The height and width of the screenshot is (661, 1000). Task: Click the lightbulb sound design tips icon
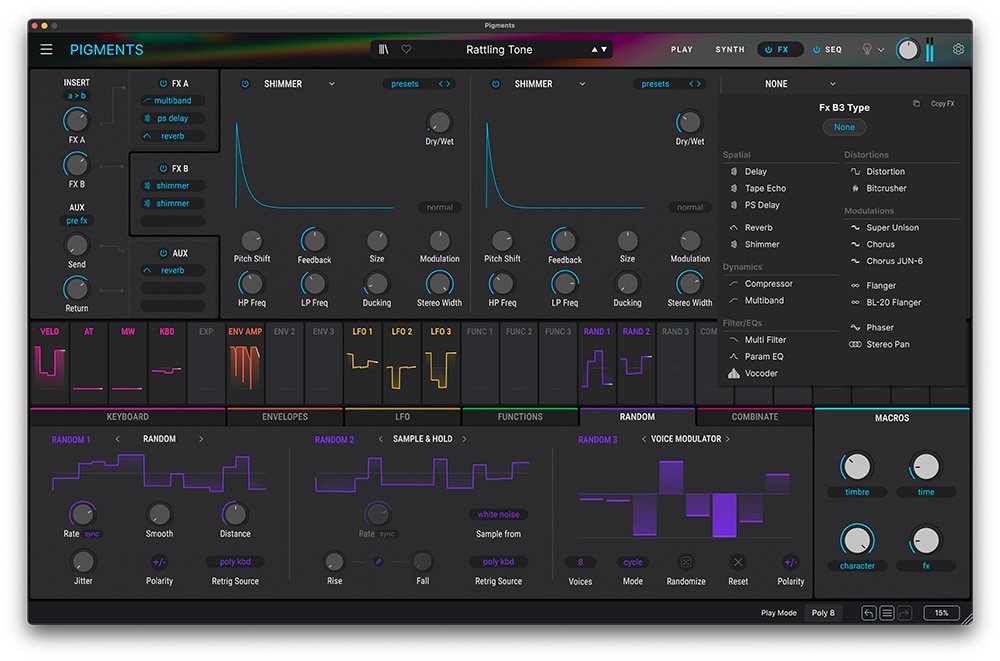[867, 49]
